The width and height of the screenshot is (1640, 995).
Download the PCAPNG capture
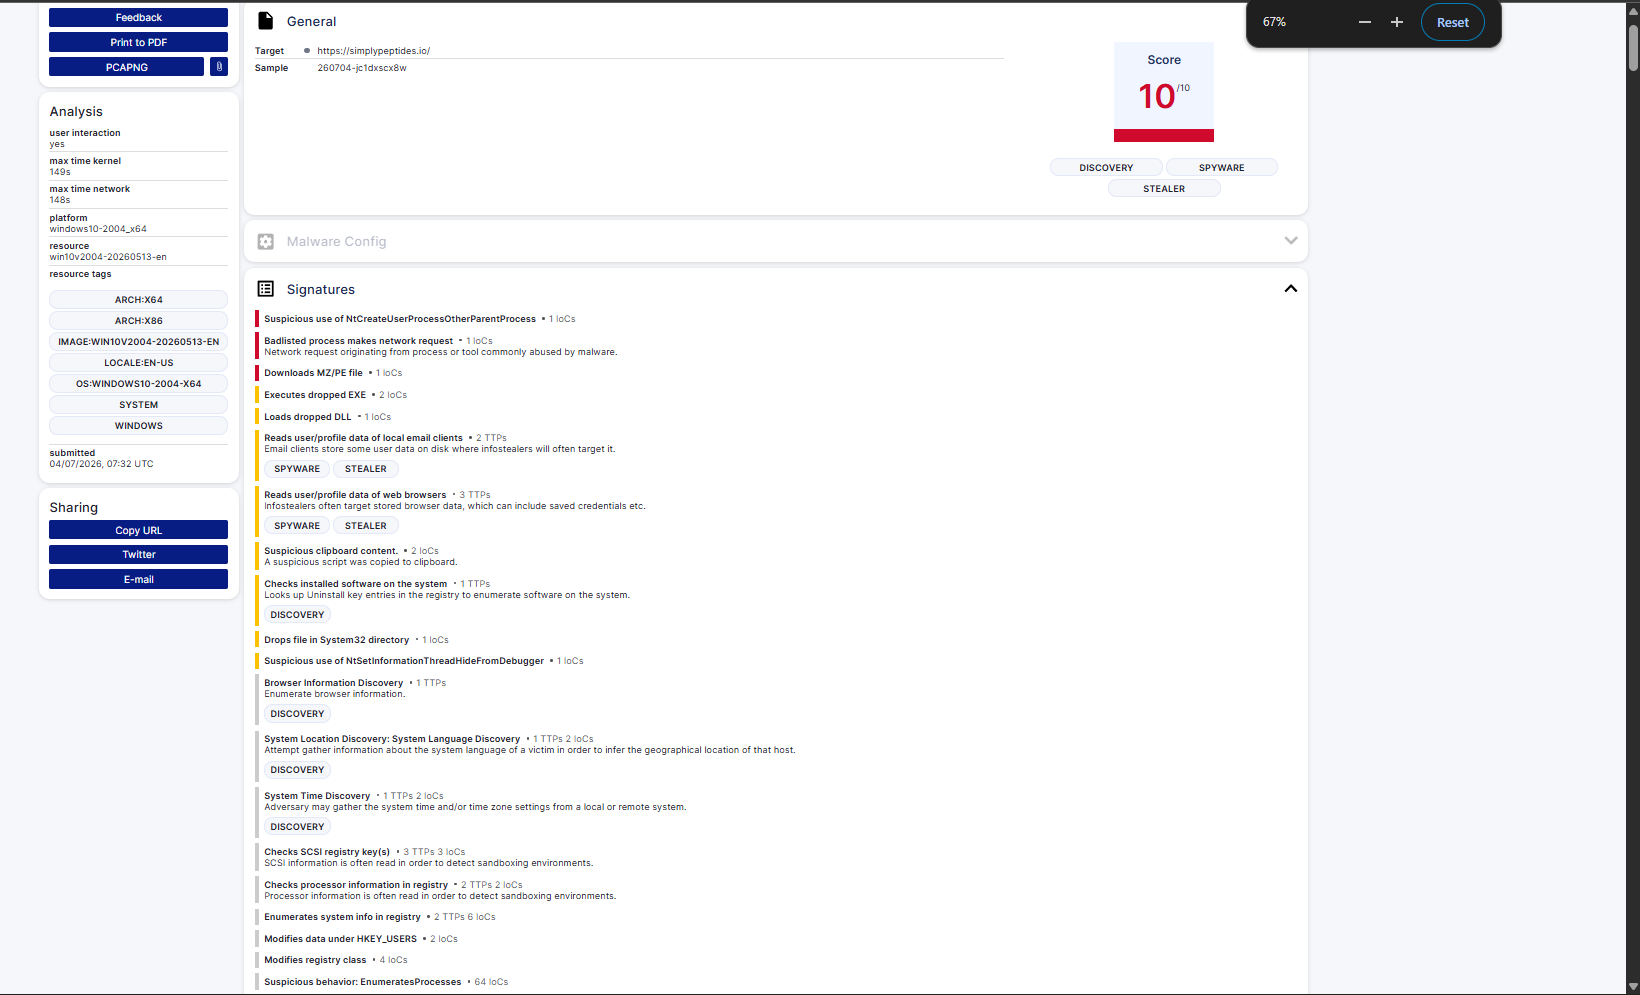tap(127, 67)
